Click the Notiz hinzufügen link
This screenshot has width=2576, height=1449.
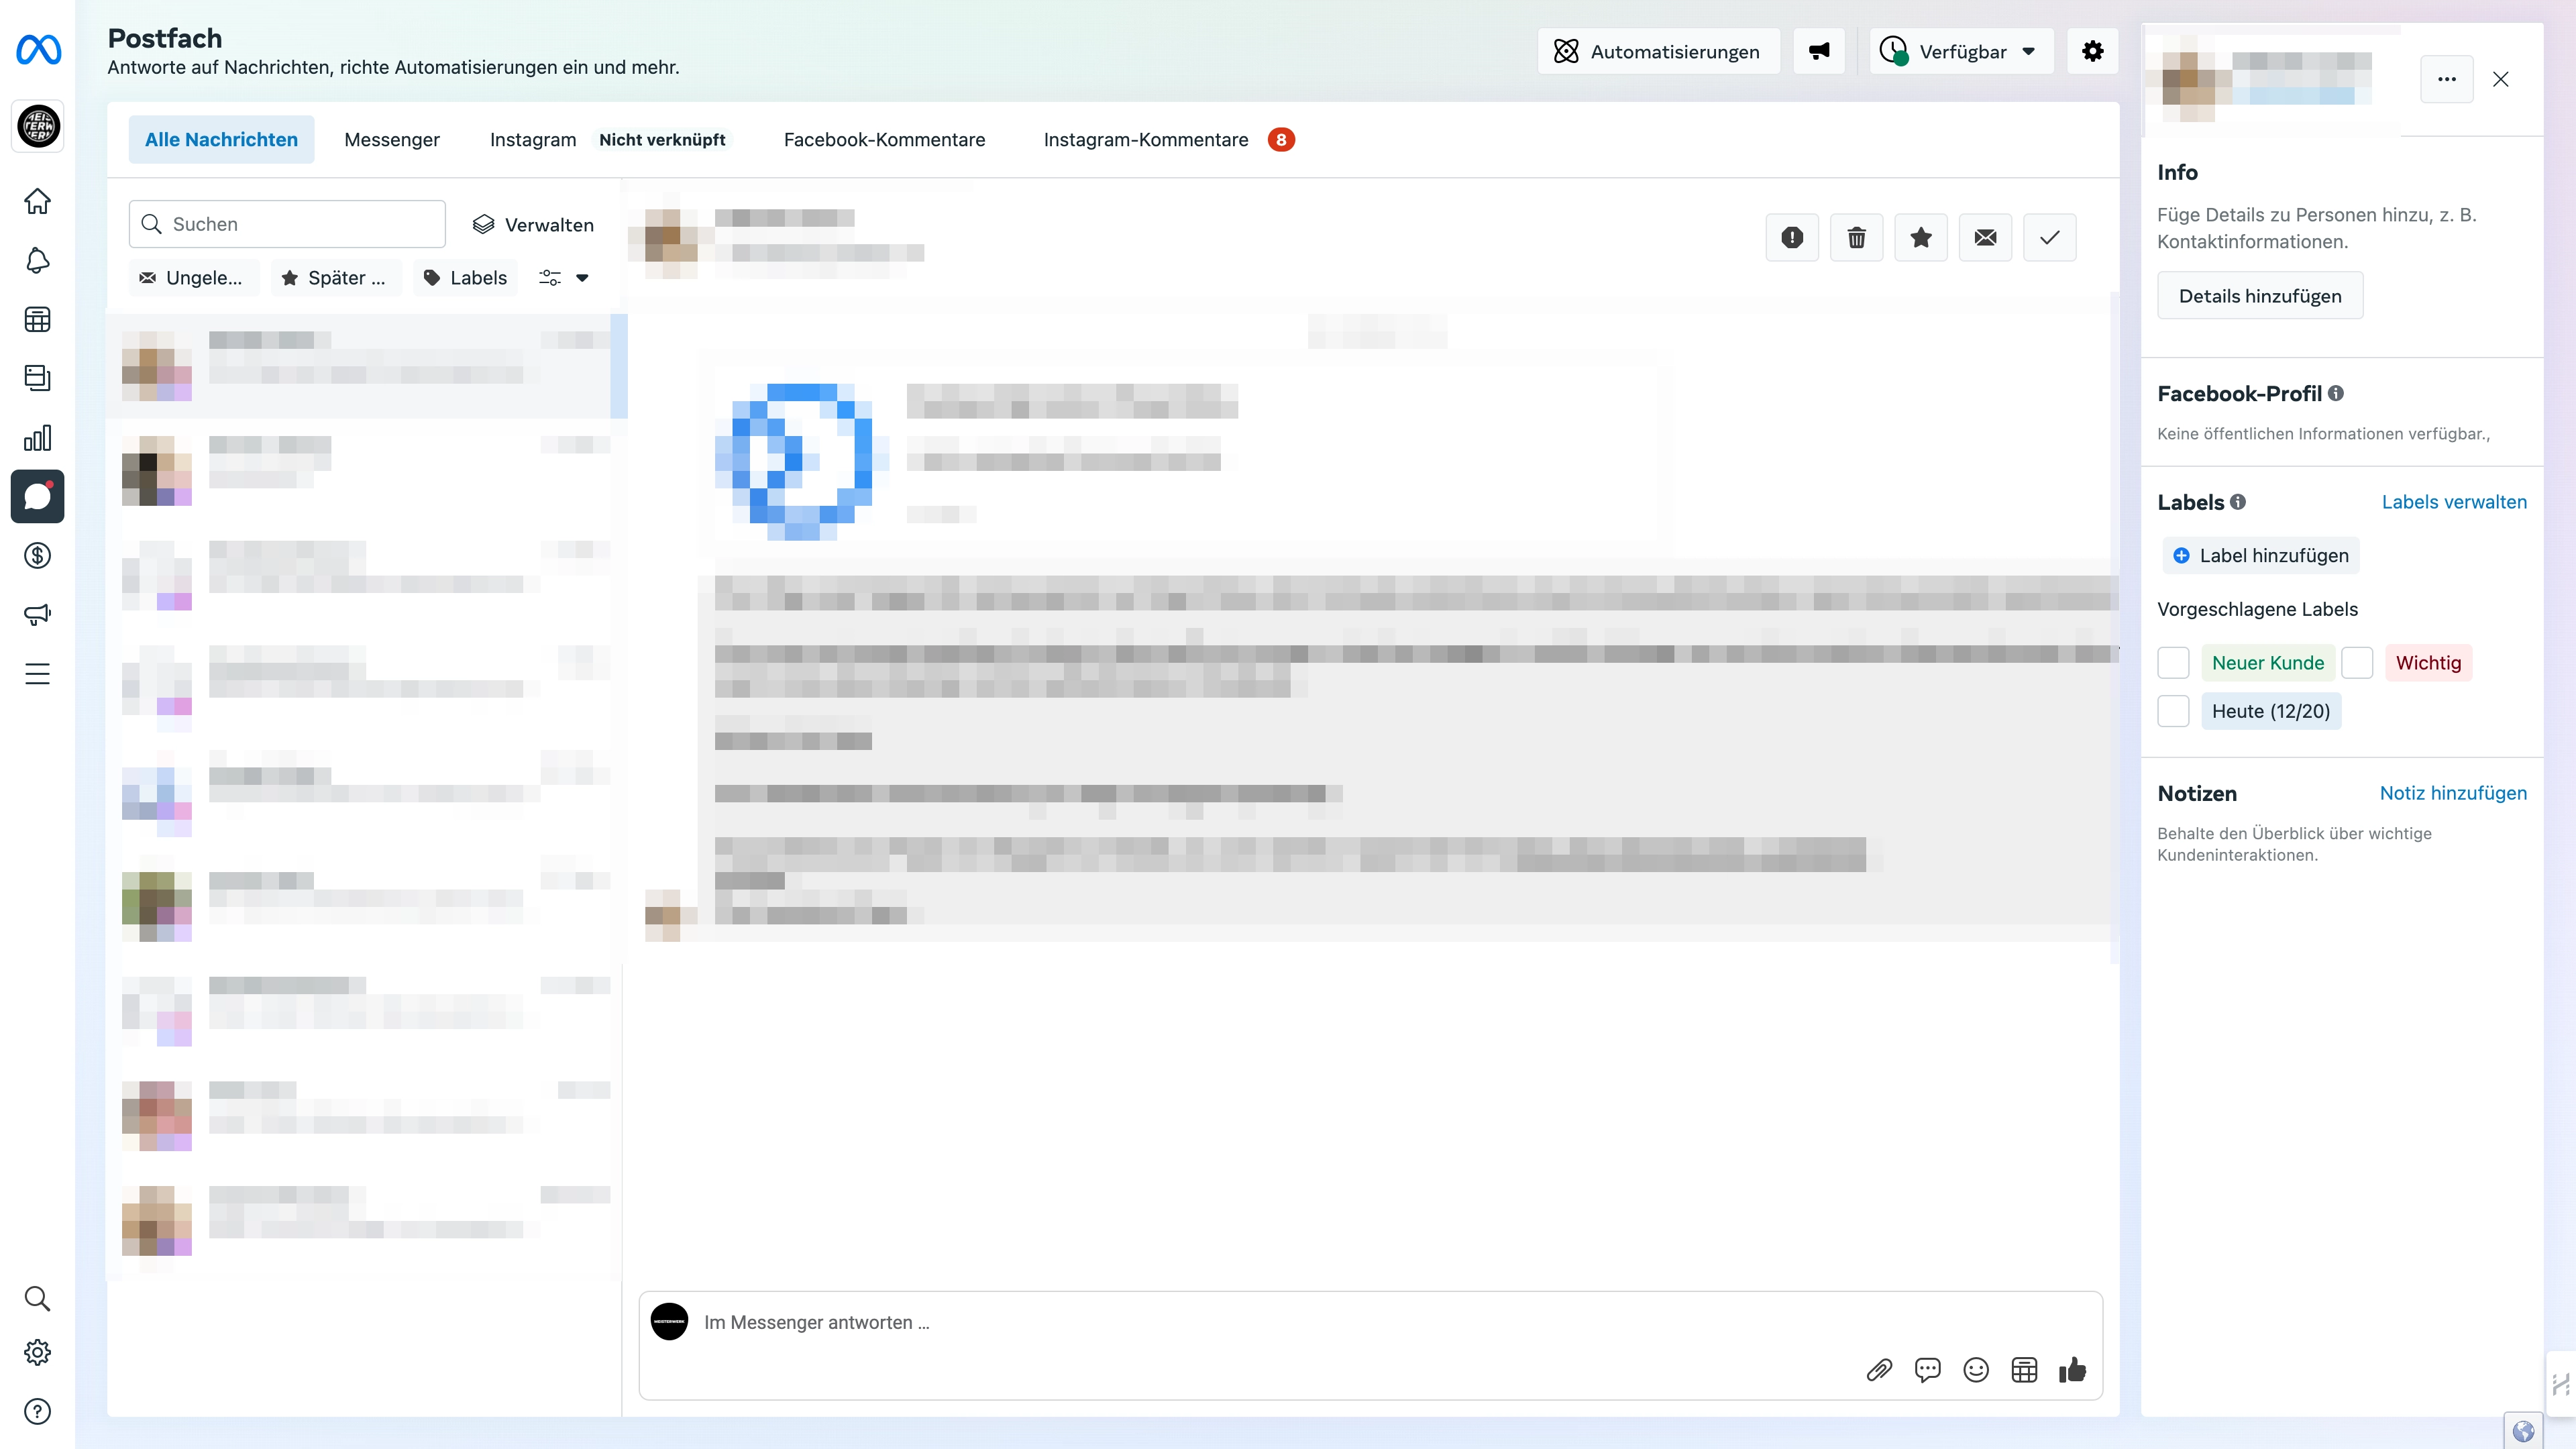tap(2453, 793)
